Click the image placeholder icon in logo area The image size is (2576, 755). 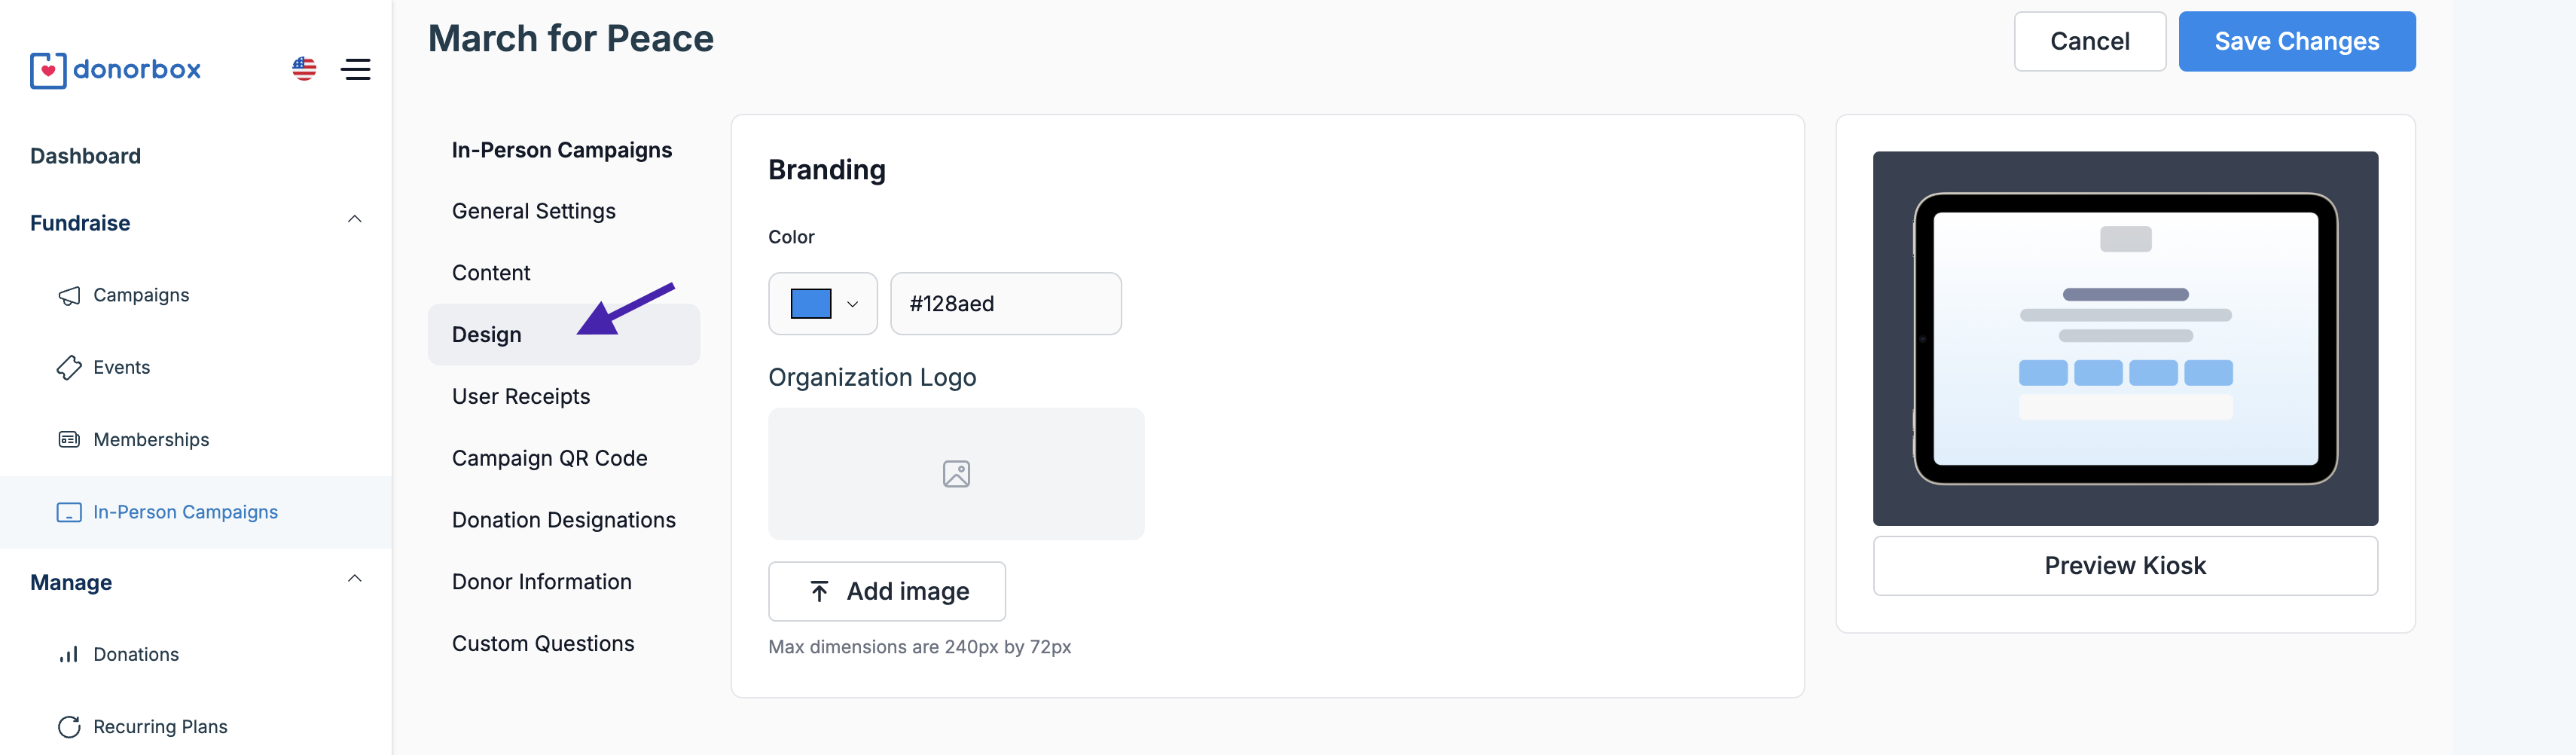tap(956, 474)
